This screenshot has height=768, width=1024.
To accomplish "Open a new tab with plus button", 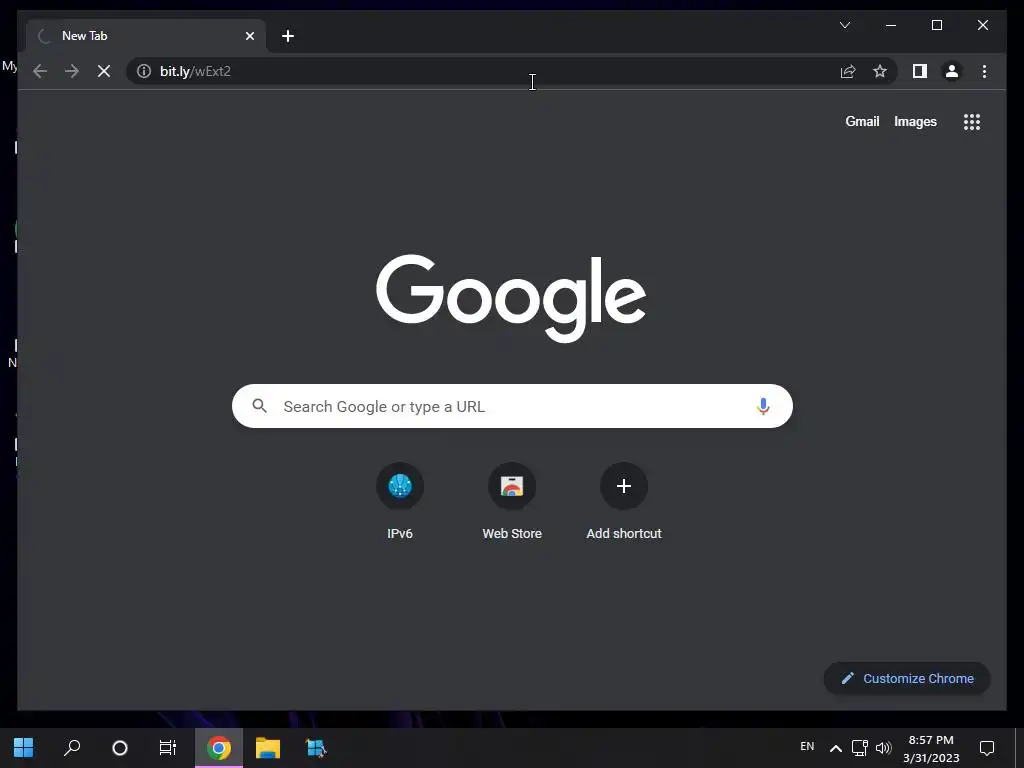I will pyautogui.click(x=288, y=36).
